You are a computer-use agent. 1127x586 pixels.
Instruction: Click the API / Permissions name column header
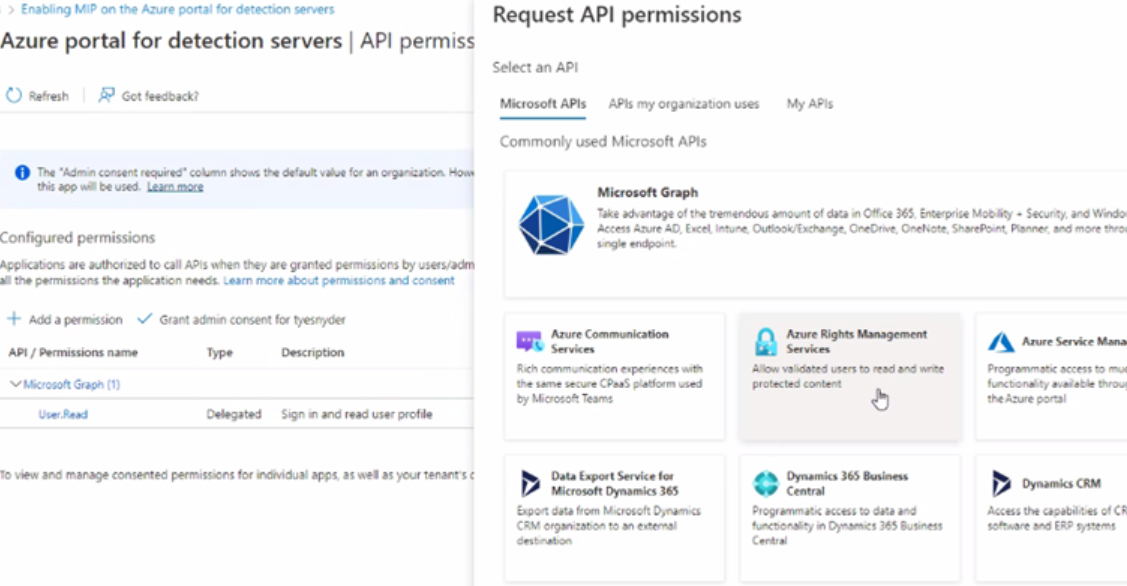(x=73, y=352)
